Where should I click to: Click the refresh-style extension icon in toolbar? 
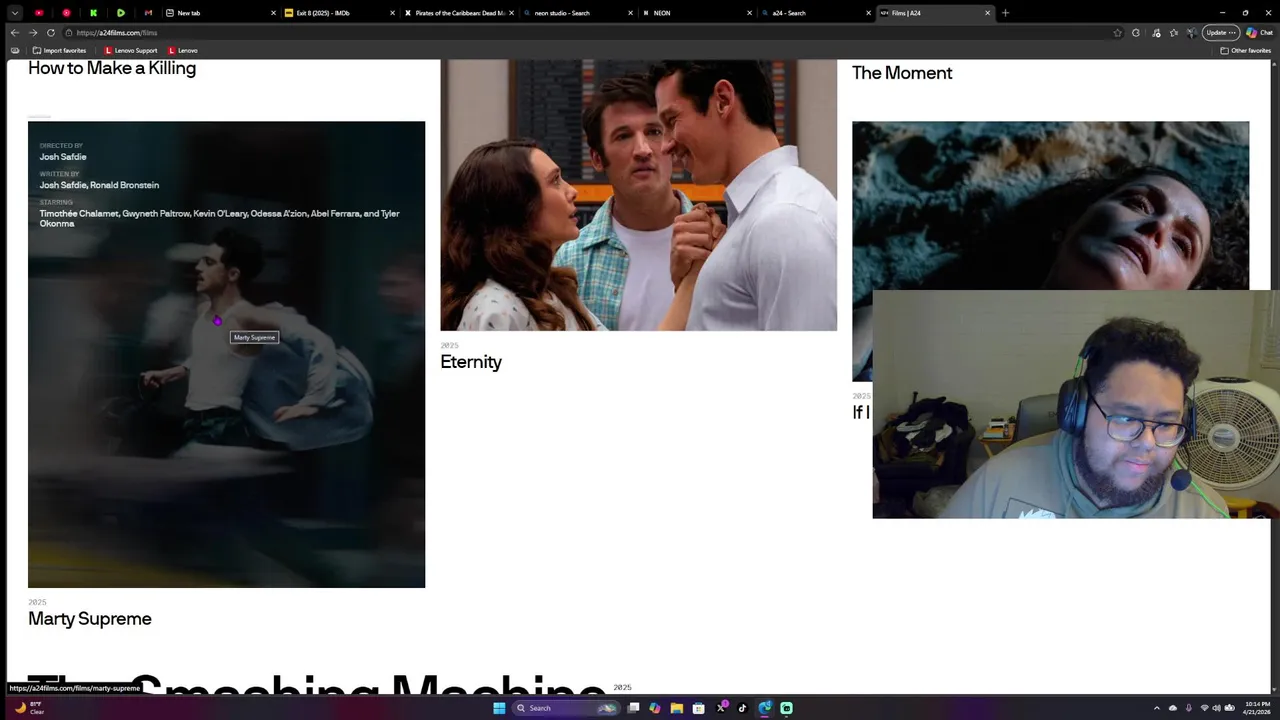click(1135, 32)
